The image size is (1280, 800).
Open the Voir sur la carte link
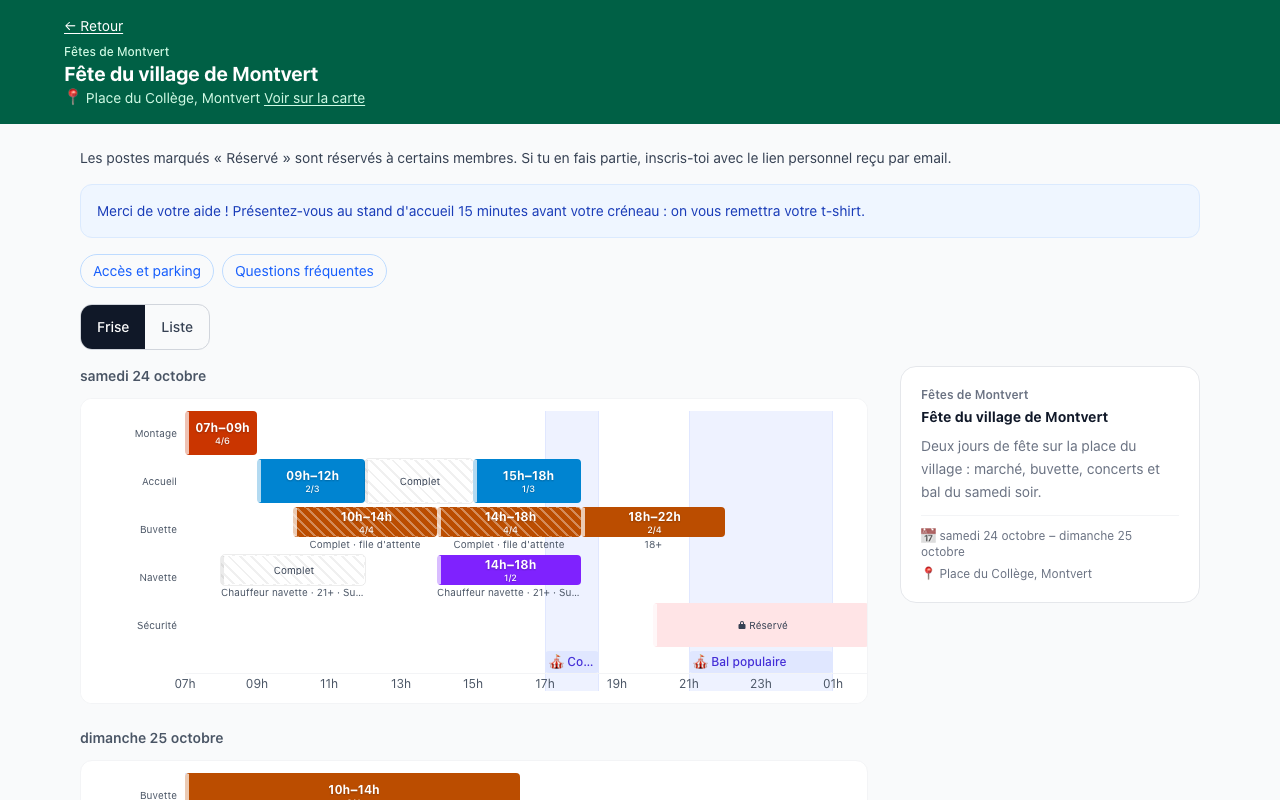[x=314, y=98]
